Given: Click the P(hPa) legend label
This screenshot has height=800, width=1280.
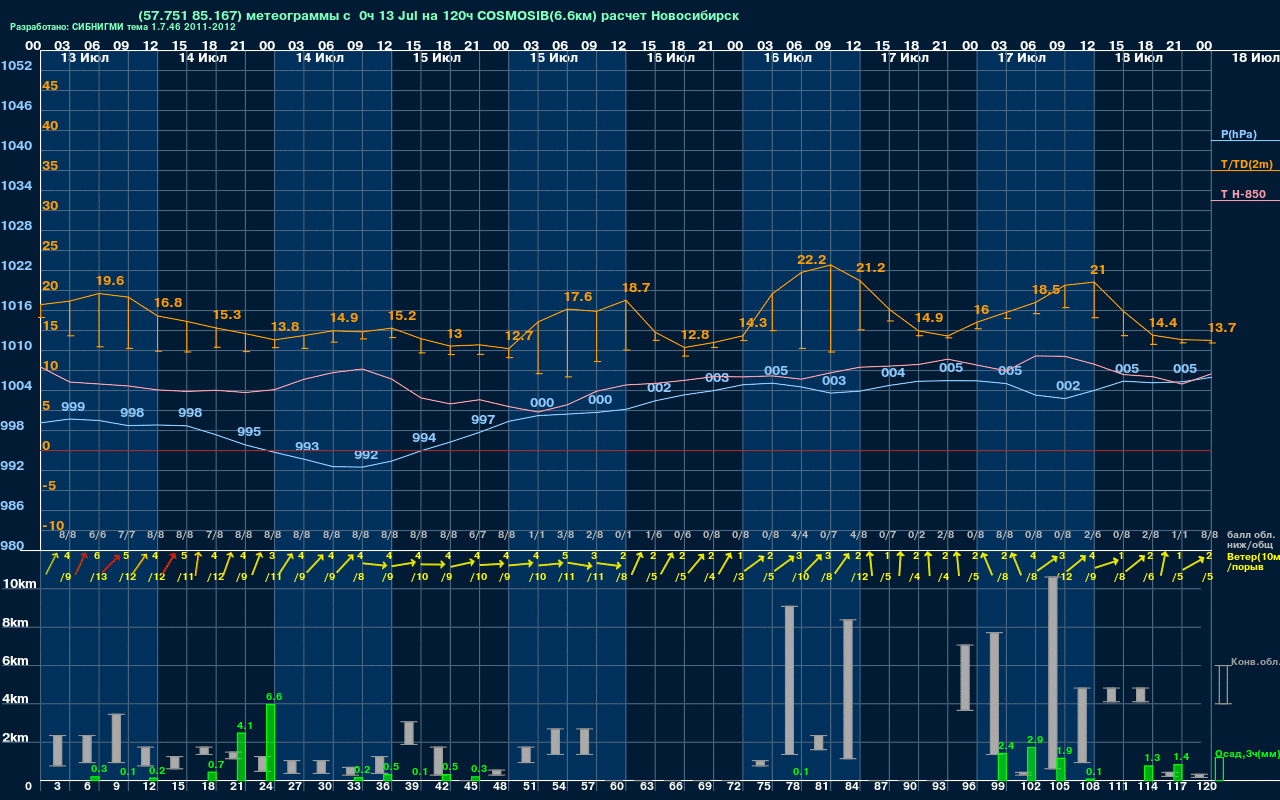Looking at the screenshot, I should pyautogui.click(x=1238, y=134).
